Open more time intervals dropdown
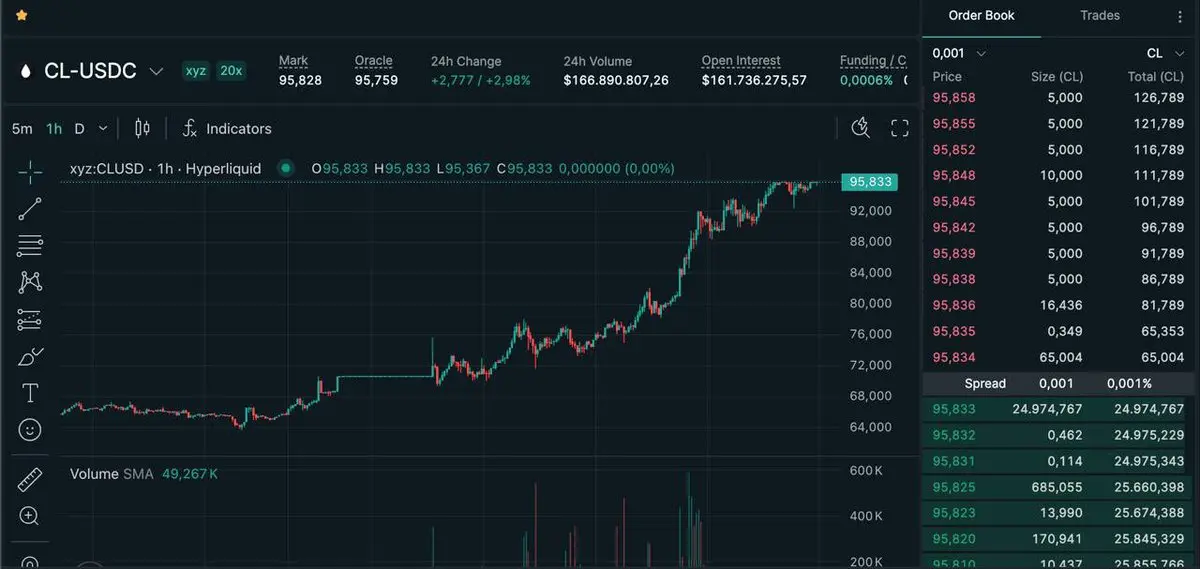The height and width of the screenshot is (569, 1200). pos(103,128)
